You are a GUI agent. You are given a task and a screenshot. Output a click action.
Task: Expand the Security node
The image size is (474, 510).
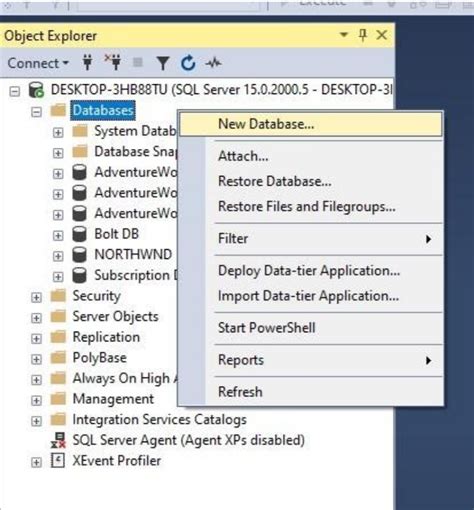point(36,297)
